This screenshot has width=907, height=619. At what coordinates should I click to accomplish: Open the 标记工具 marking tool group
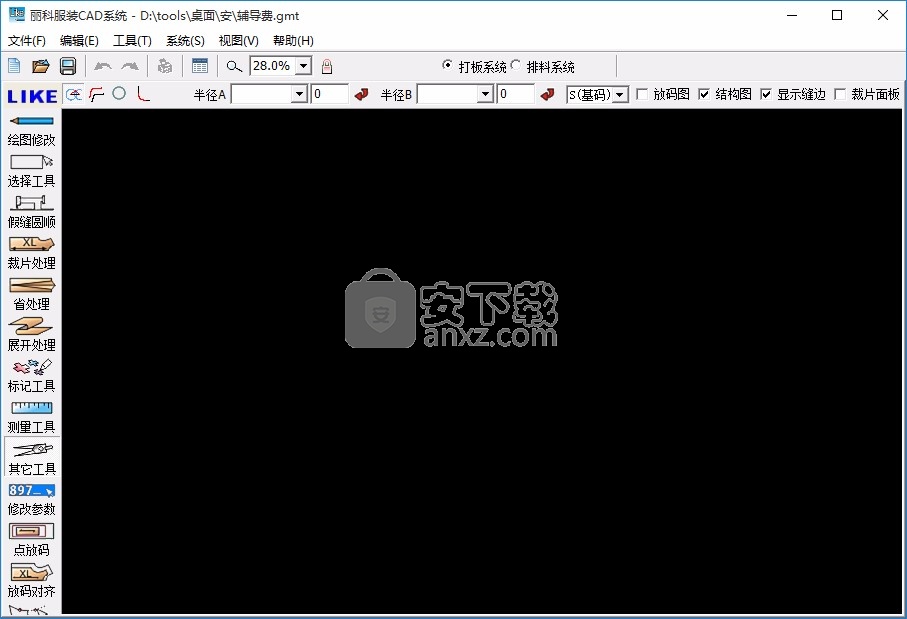(x=32, y=377)
